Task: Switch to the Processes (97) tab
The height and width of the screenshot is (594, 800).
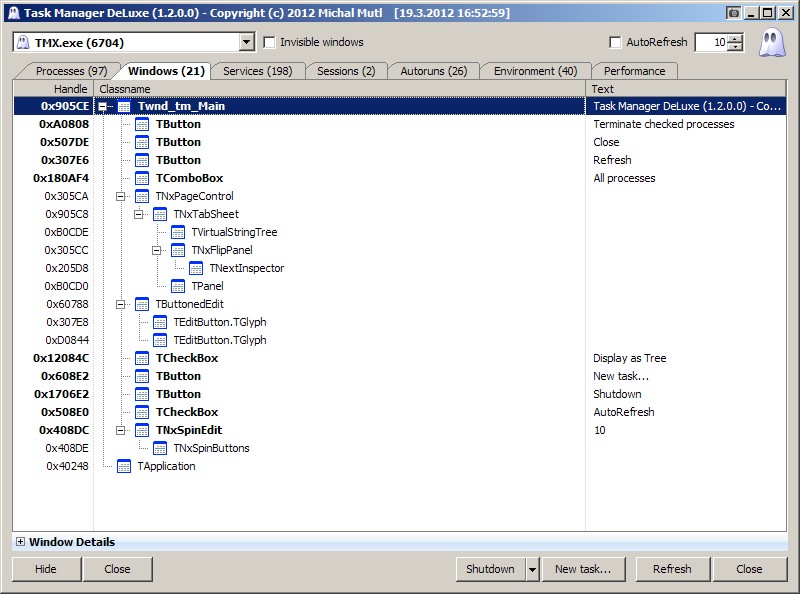Action: coord(71,71)
